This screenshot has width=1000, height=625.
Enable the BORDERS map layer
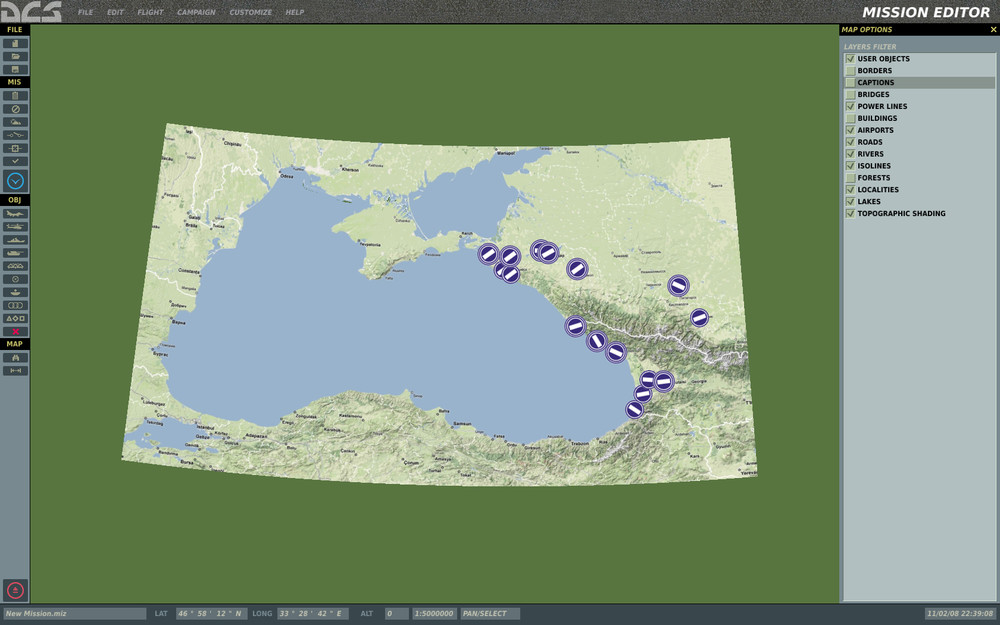pos(850,70)
